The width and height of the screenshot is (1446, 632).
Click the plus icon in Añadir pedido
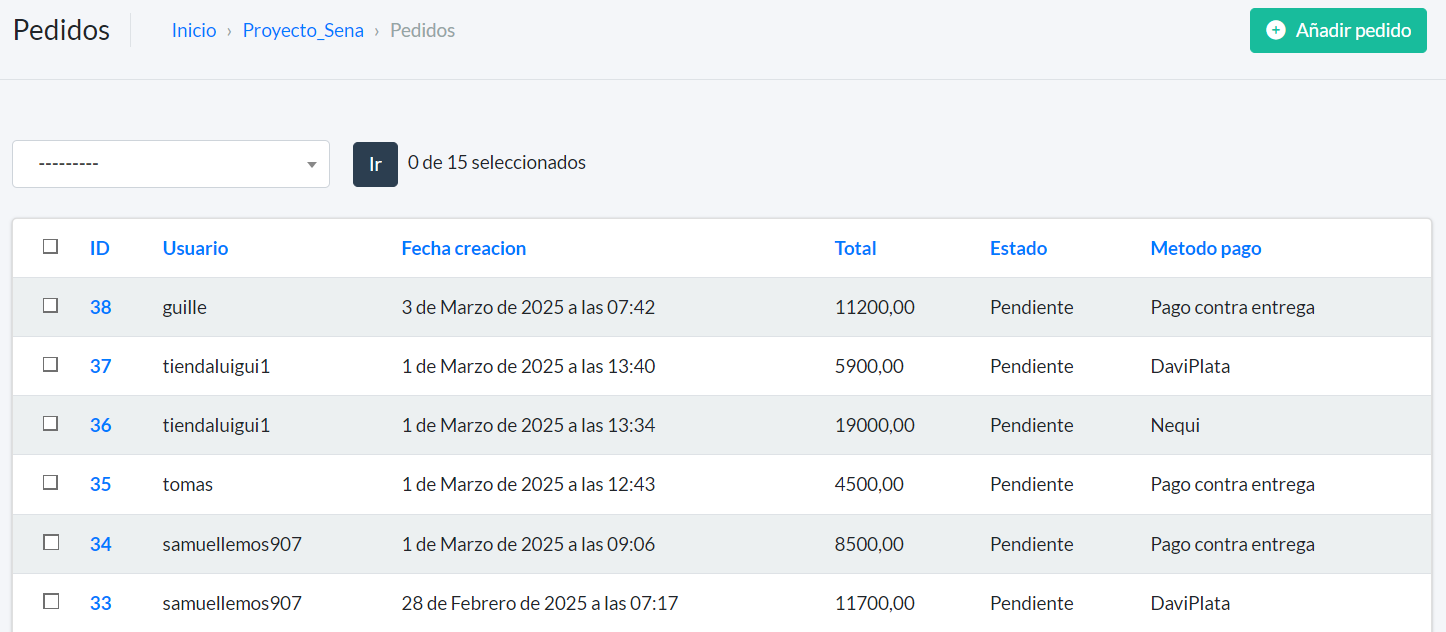[1275, 31]
